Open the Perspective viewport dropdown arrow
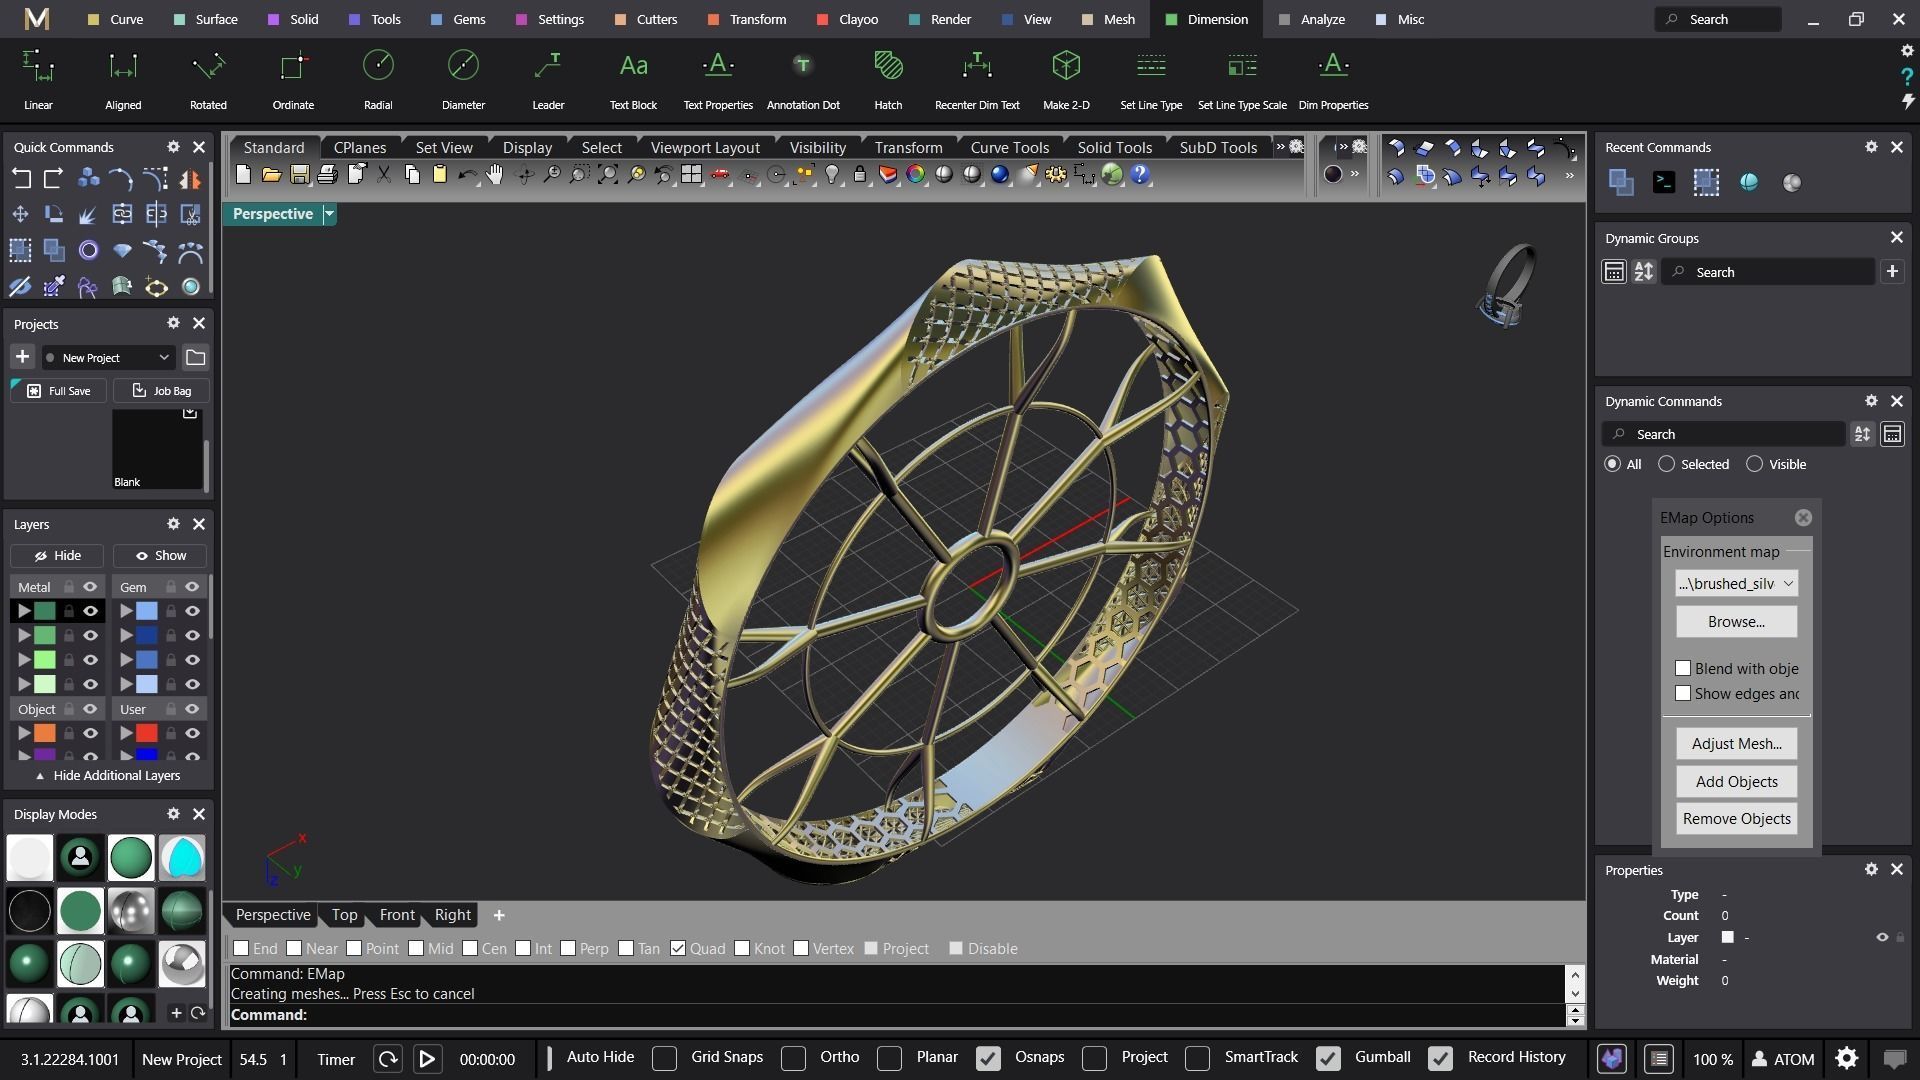 click(x=329, y=214)
